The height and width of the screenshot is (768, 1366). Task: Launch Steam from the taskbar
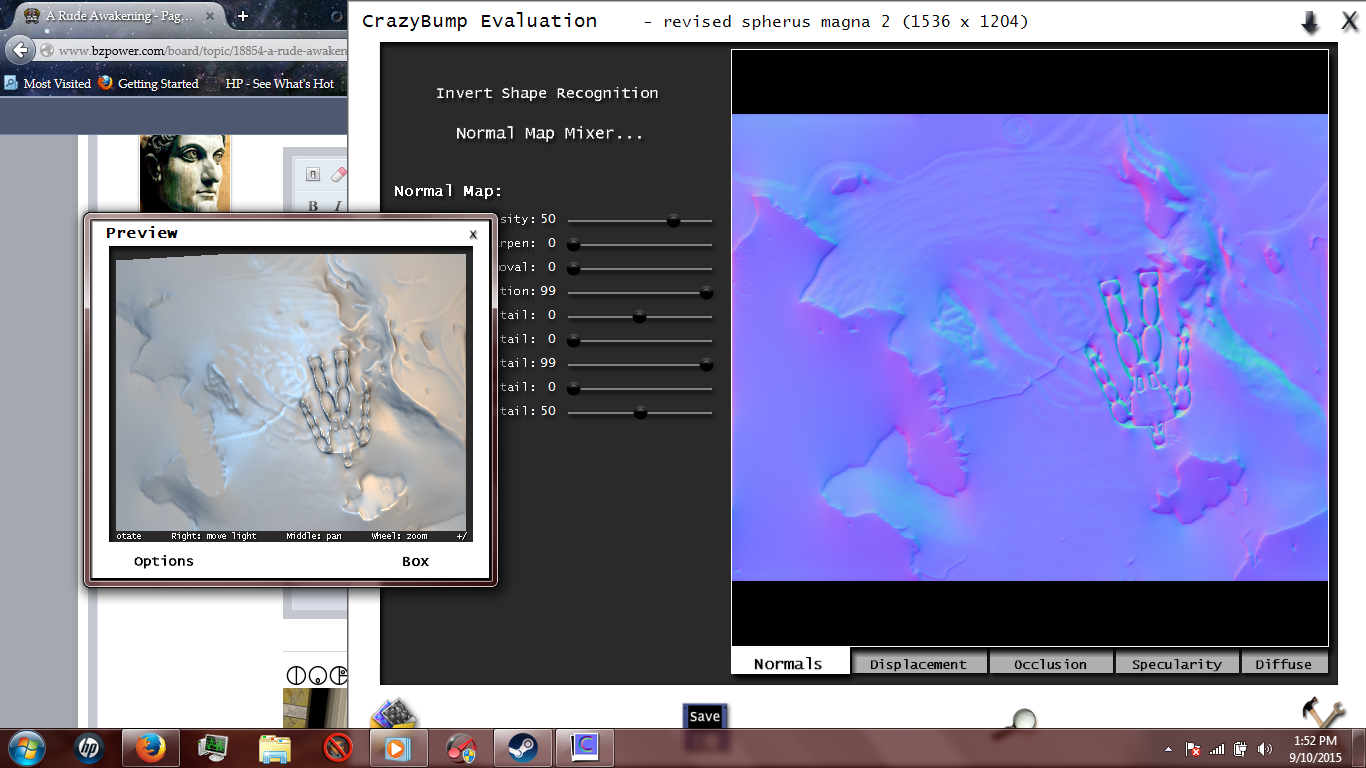(x=522, y=747)
